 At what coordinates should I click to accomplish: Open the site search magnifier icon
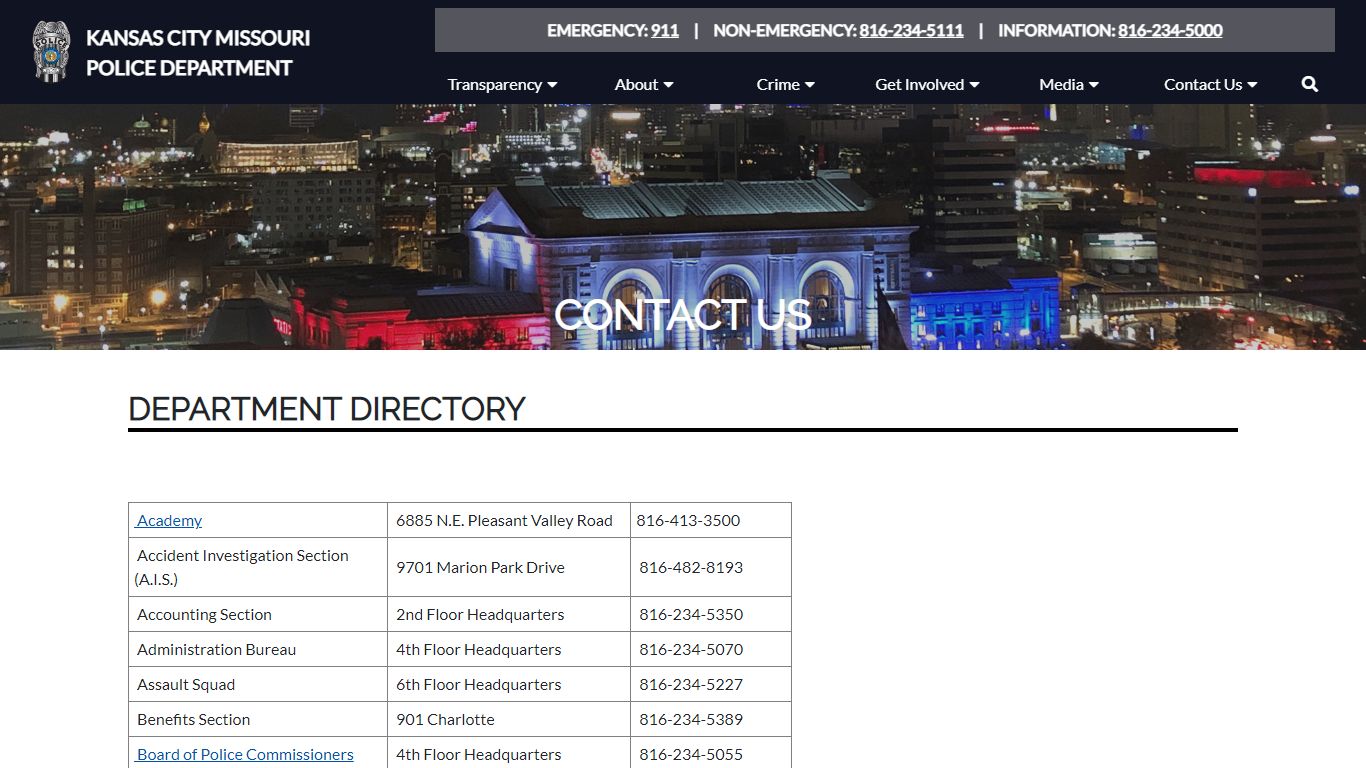click(x=1310, y=85)
